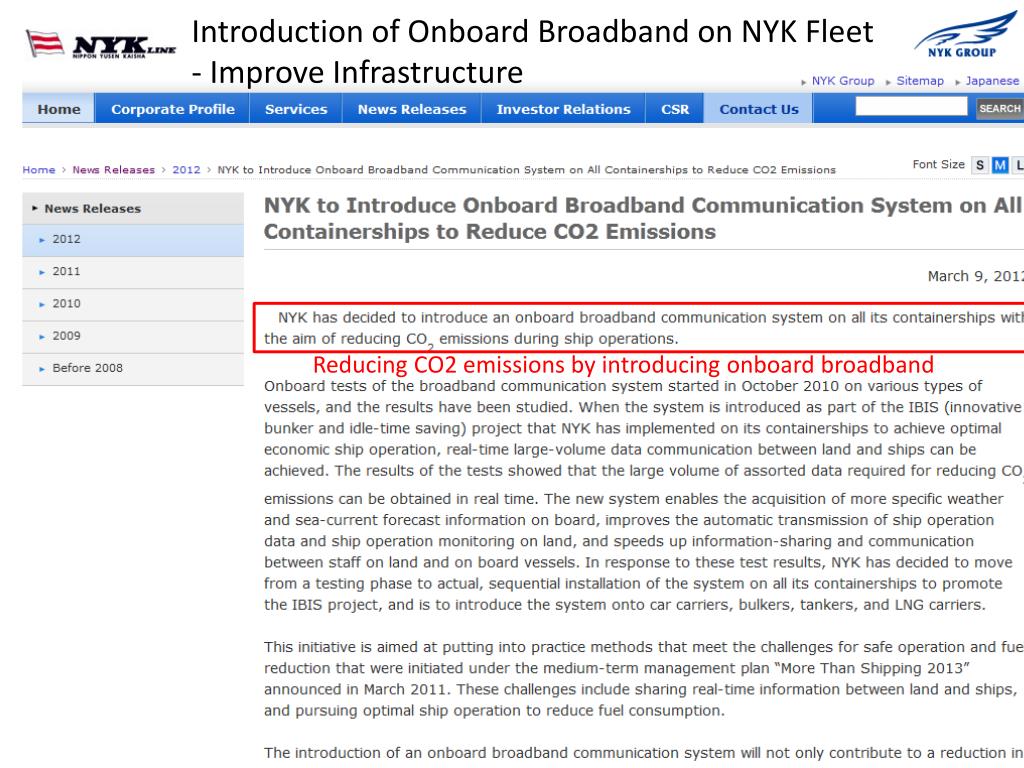Open the Home navigation tab
This screenshot has height=768, width=1024.
click(x=59, y=108)
